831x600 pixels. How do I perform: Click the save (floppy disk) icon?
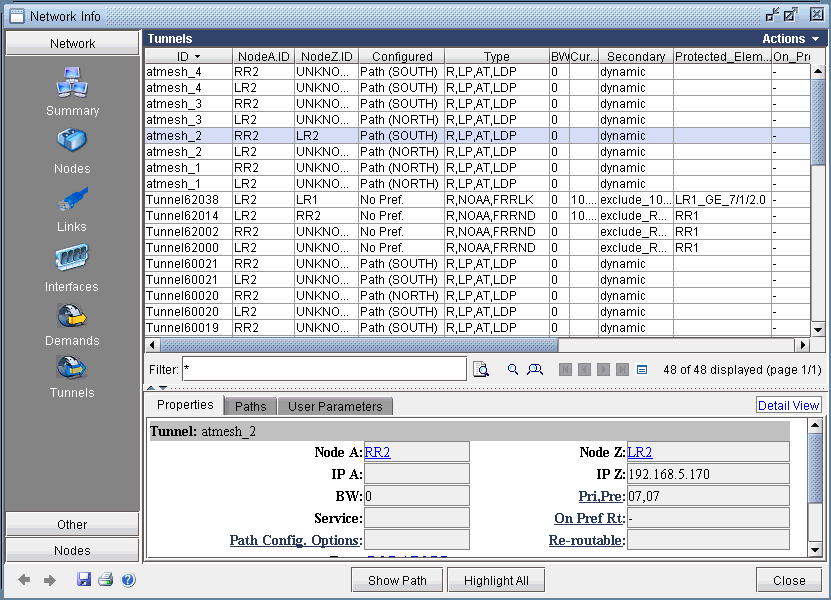pos(85,580)
